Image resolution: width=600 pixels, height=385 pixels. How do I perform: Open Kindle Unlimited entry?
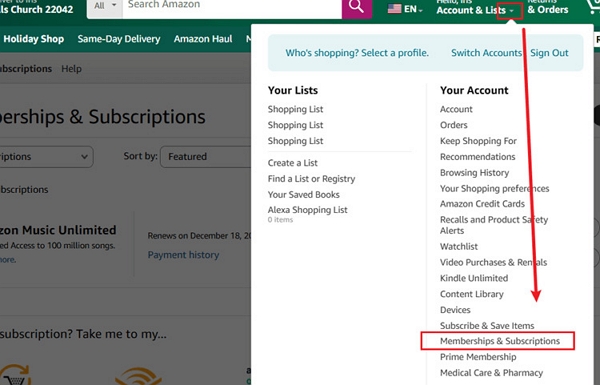point(474,278)
